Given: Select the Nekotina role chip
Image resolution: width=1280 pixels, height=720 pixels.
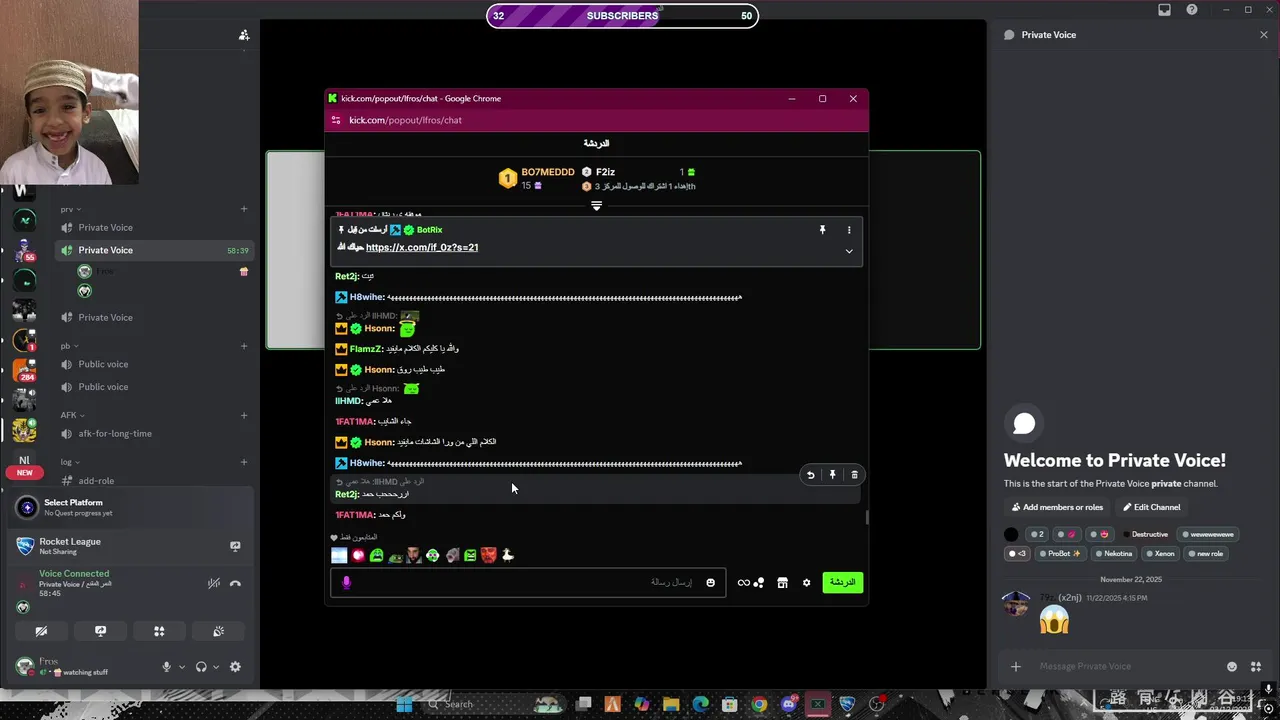Looking at the screenshot, I should click(x=1113, y=553).
